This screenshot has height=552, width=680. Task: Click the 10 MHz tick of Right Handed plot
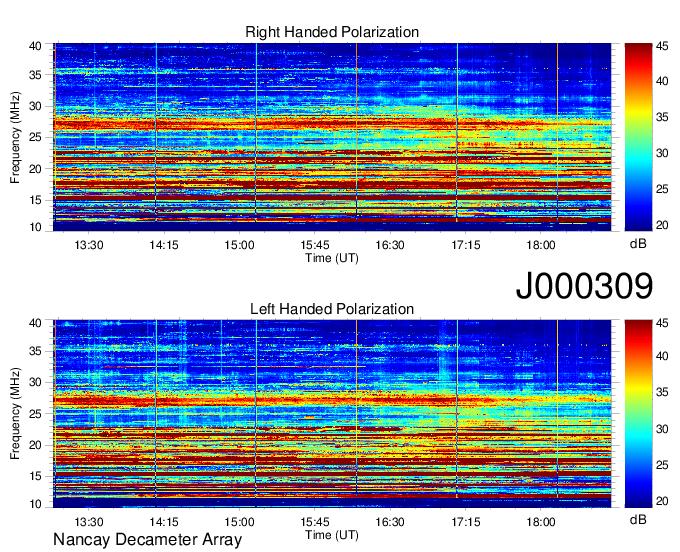click(35, 227)
